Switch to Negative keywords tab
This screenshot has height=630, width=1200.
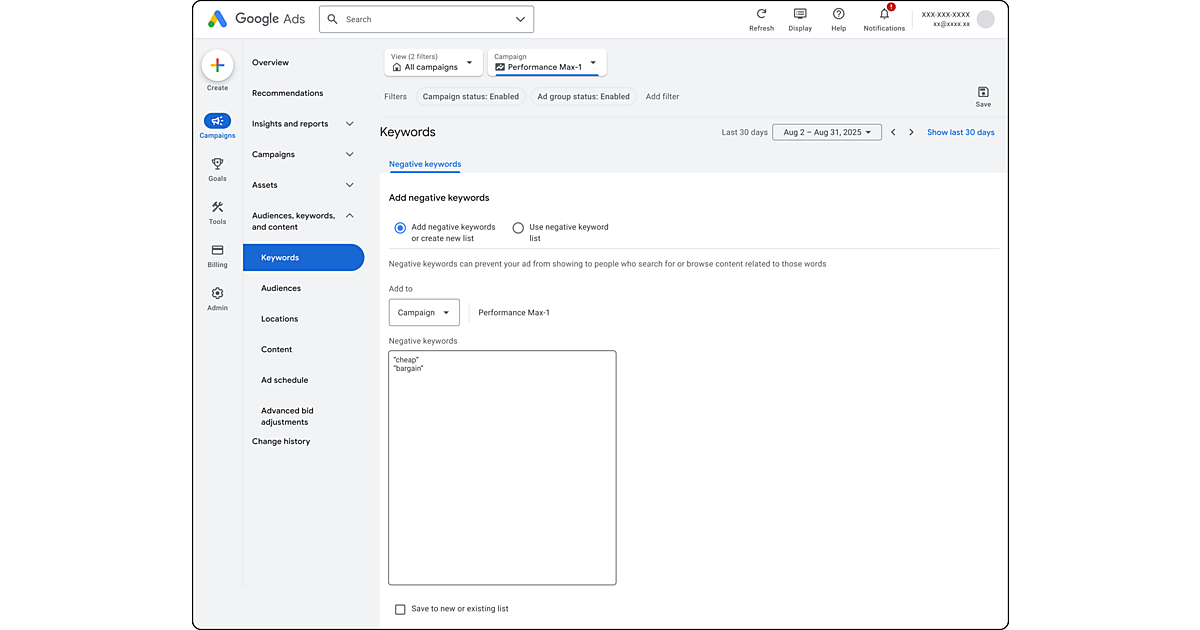pos(425,164)
